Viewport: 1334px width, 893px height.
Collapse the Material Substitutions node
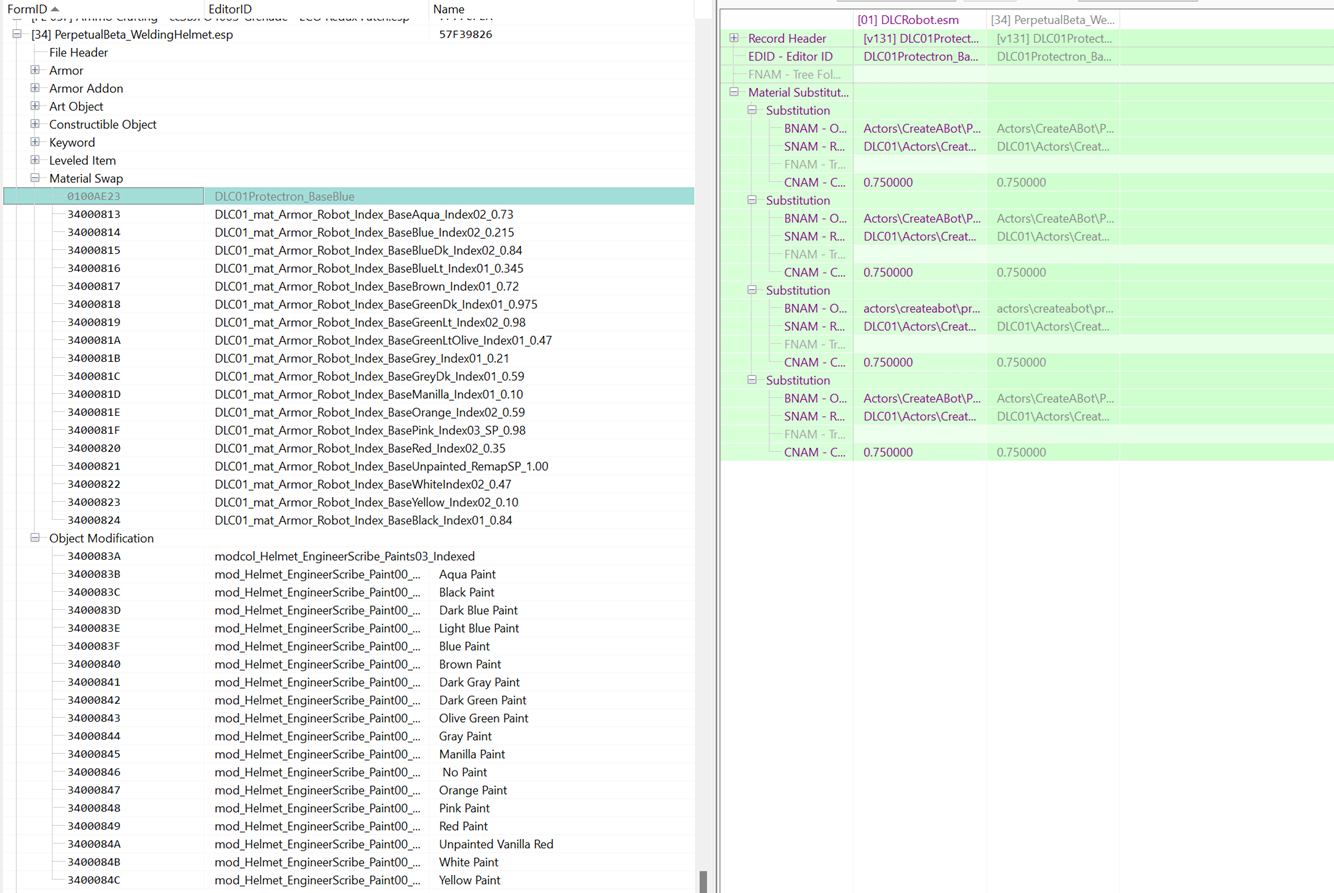[734, 92]
